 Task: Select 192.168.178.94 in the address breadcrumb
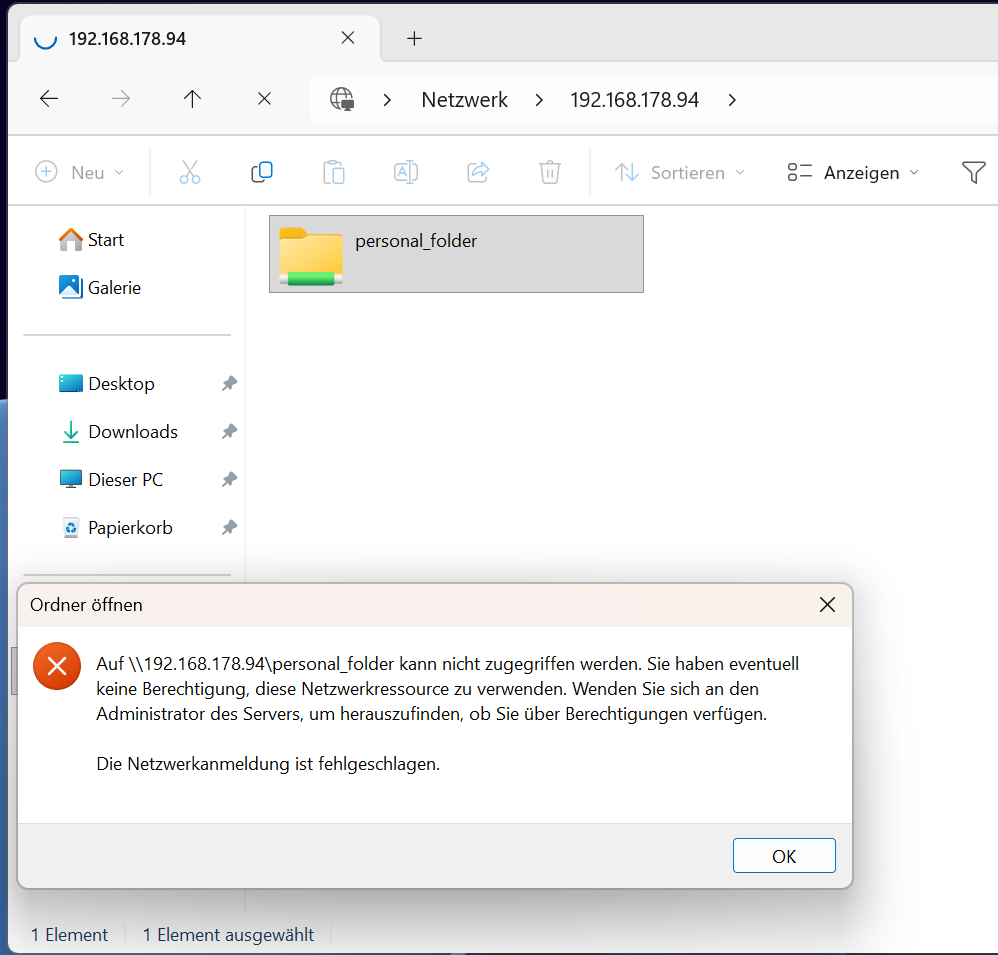[634, 100]
